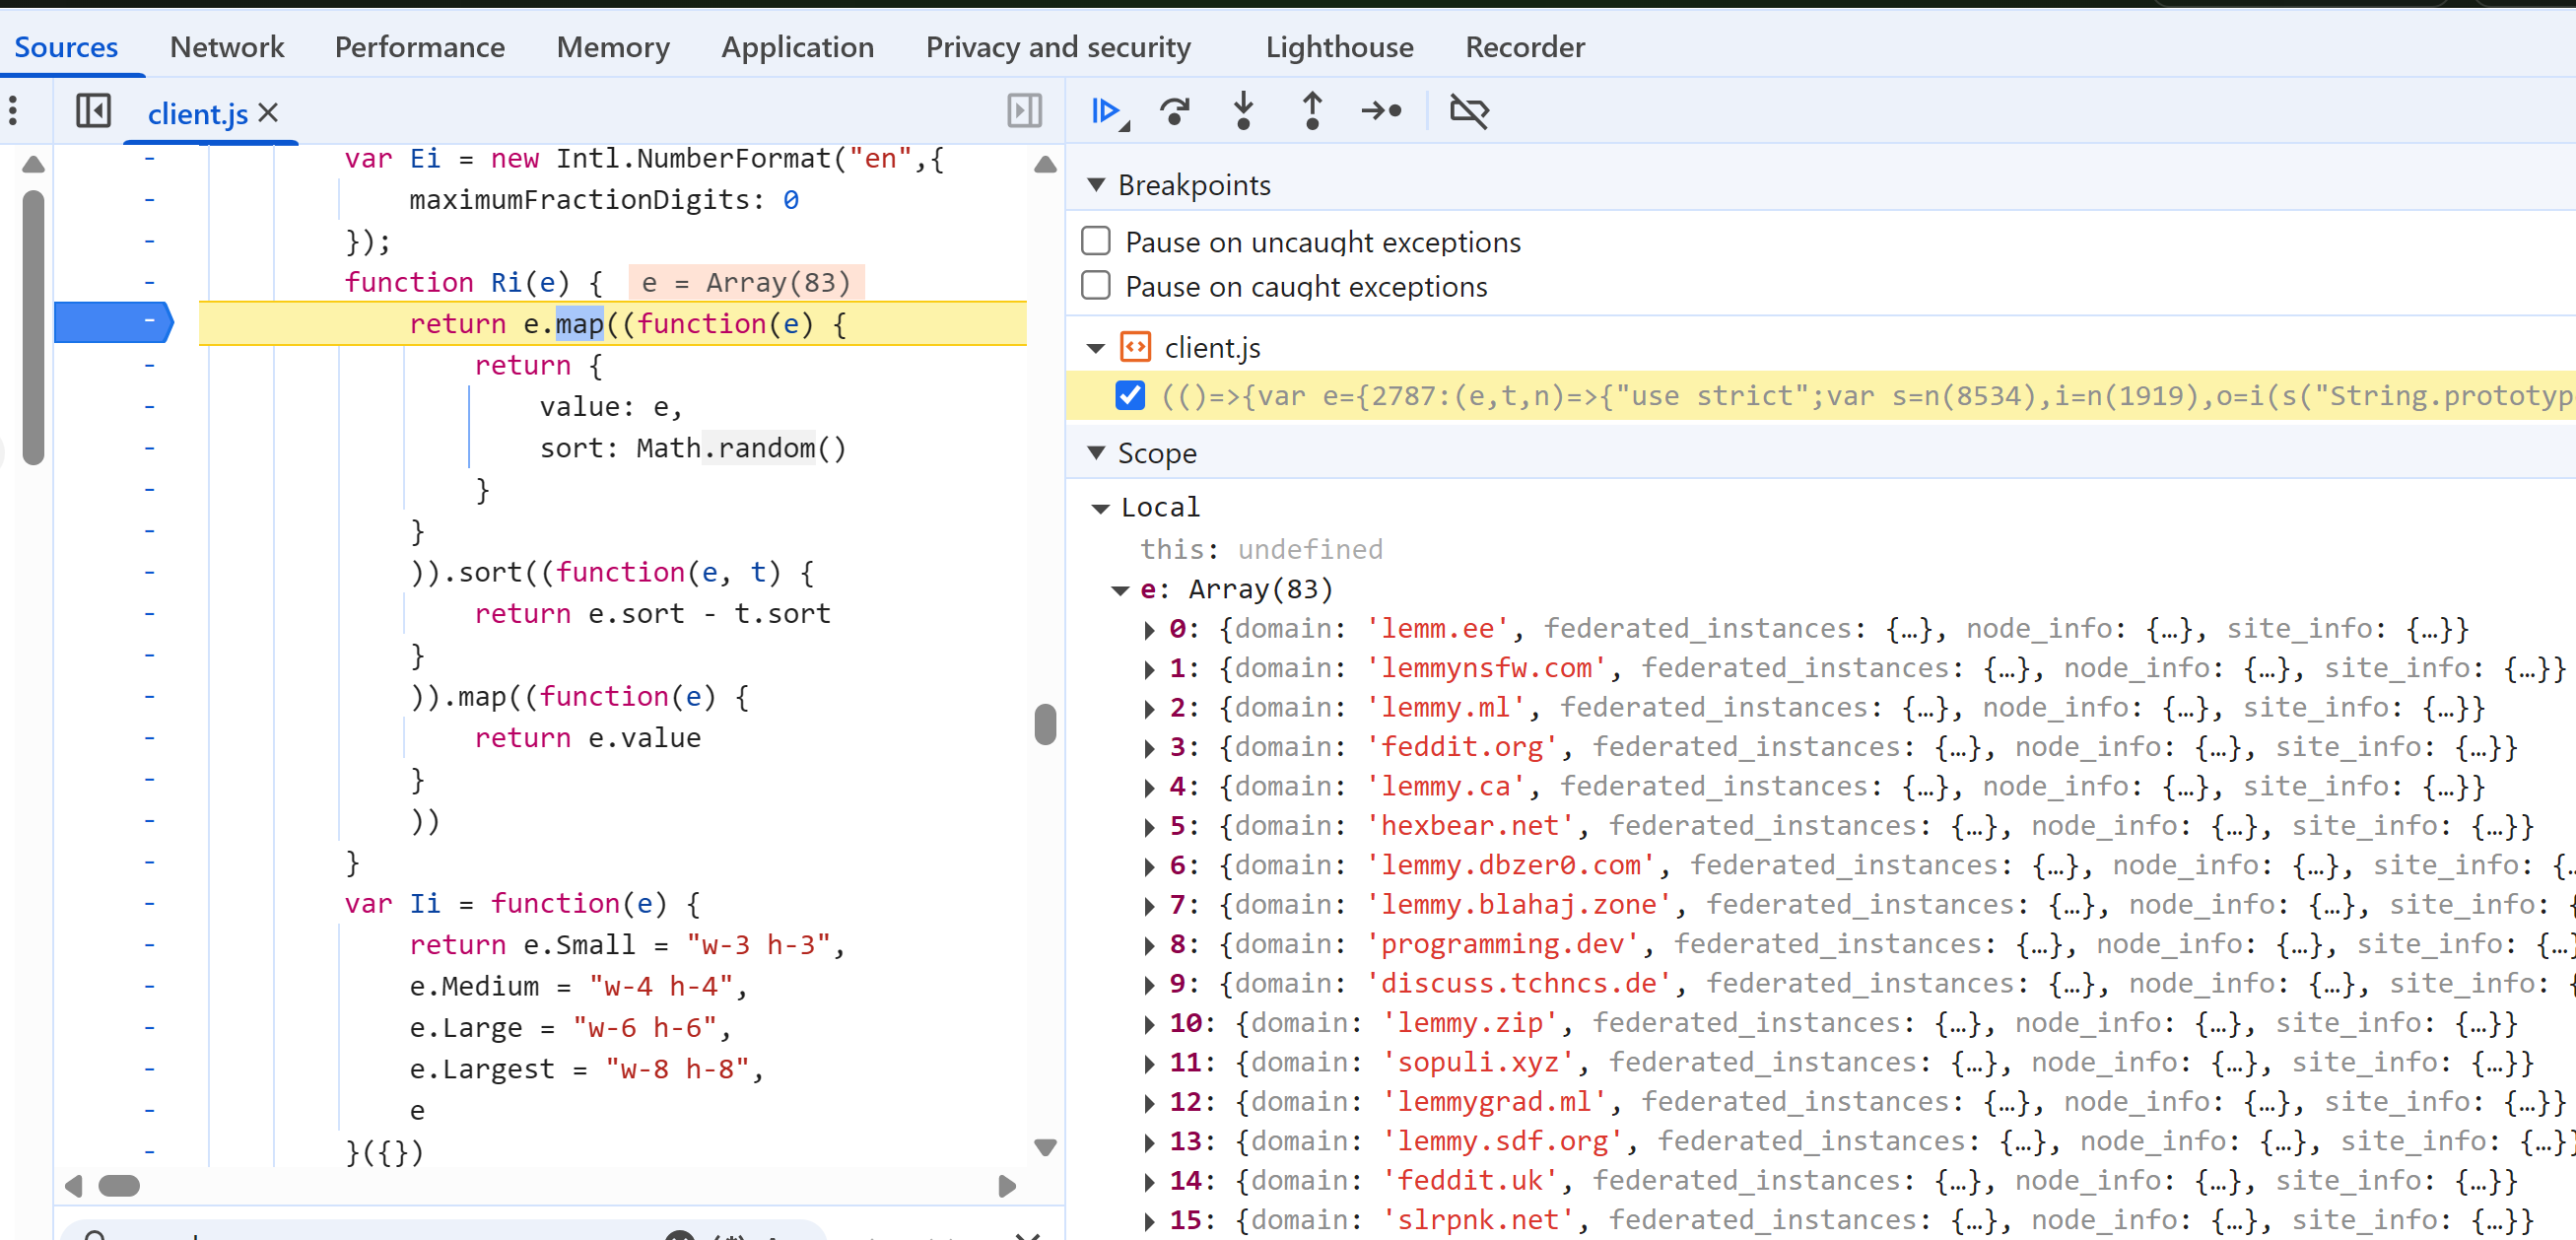Expand array item 14 feddit.uk
This screenshot has height=1240, width=2576.
point(1149,1181)
